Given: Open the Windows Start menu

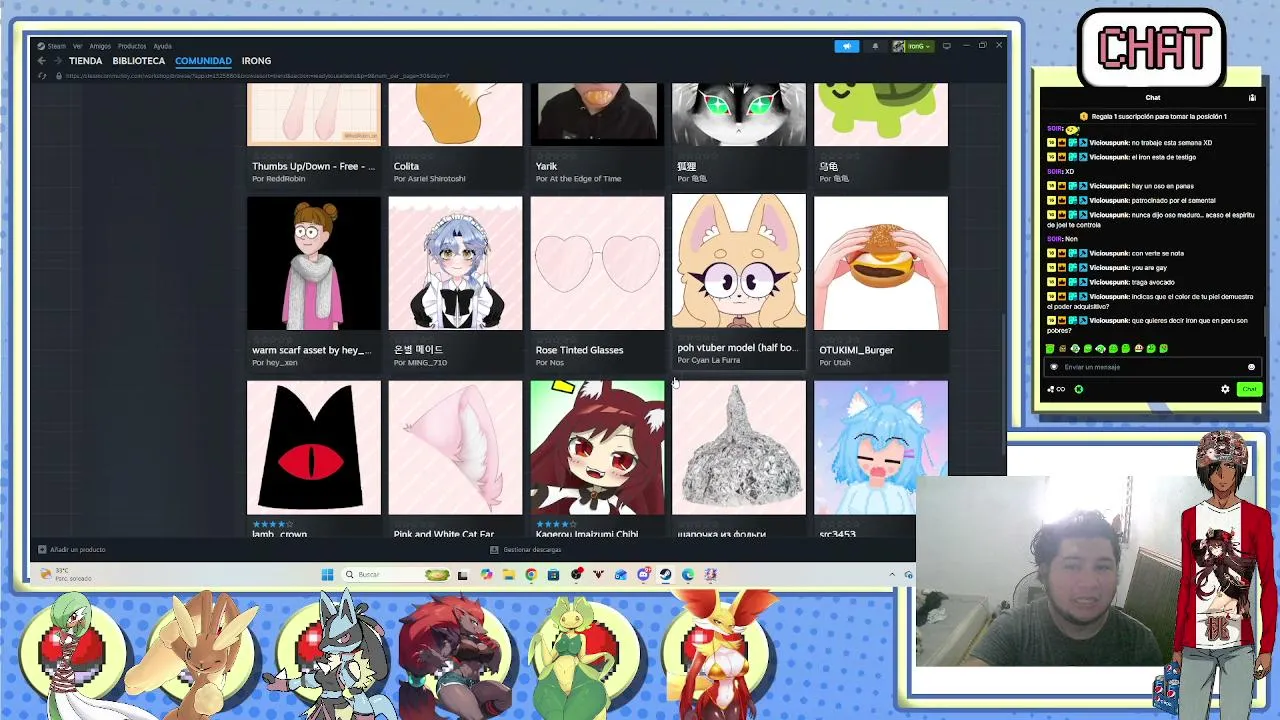Looking at the screenshot, I should (x=327, y=574).
